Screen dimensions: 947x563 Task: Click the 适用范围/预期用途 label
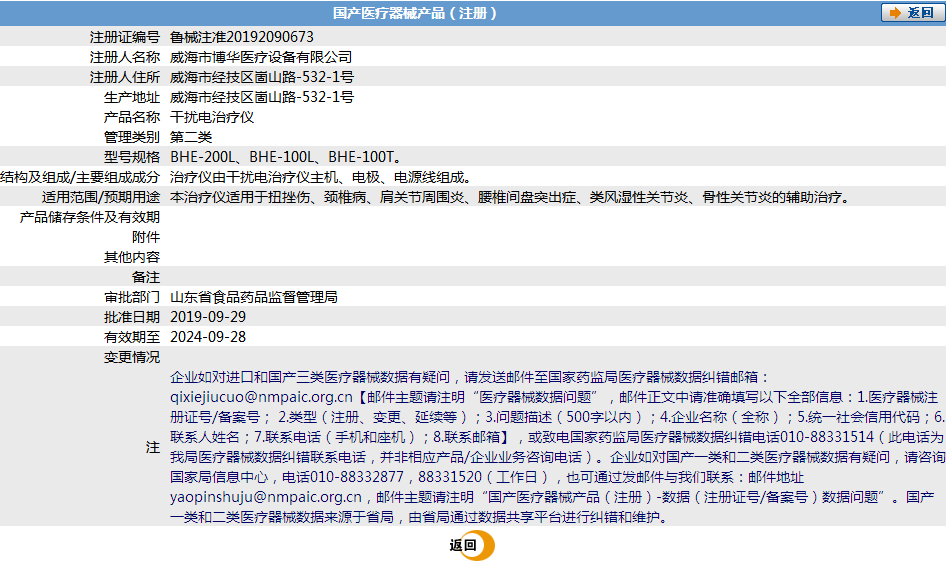pyautogui.click(x=101, y=197)
